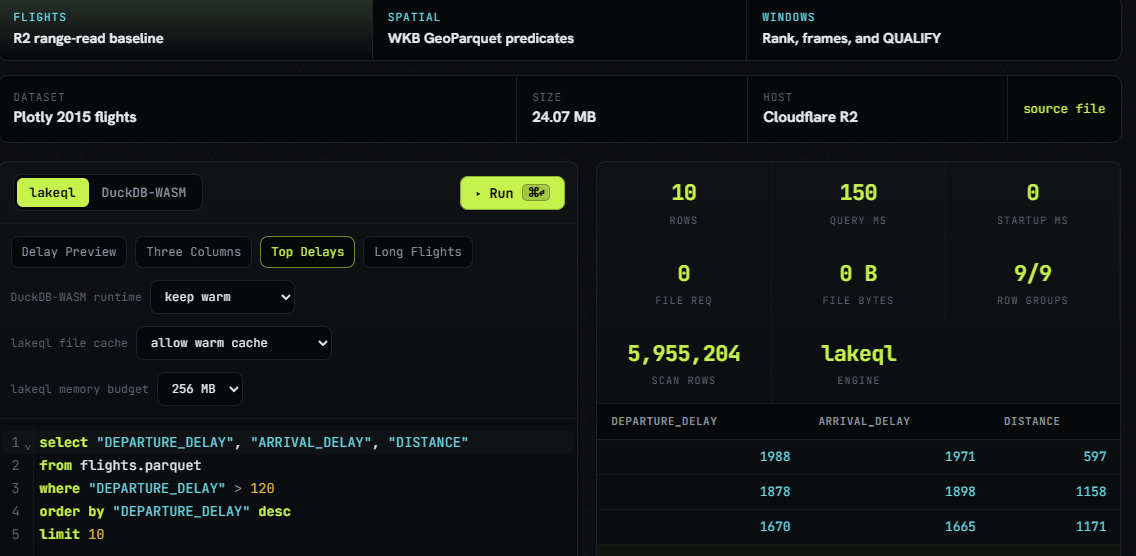This screenshot has height=556, width=1136.
Task: Run the query with the Run button
Action: 512,193
